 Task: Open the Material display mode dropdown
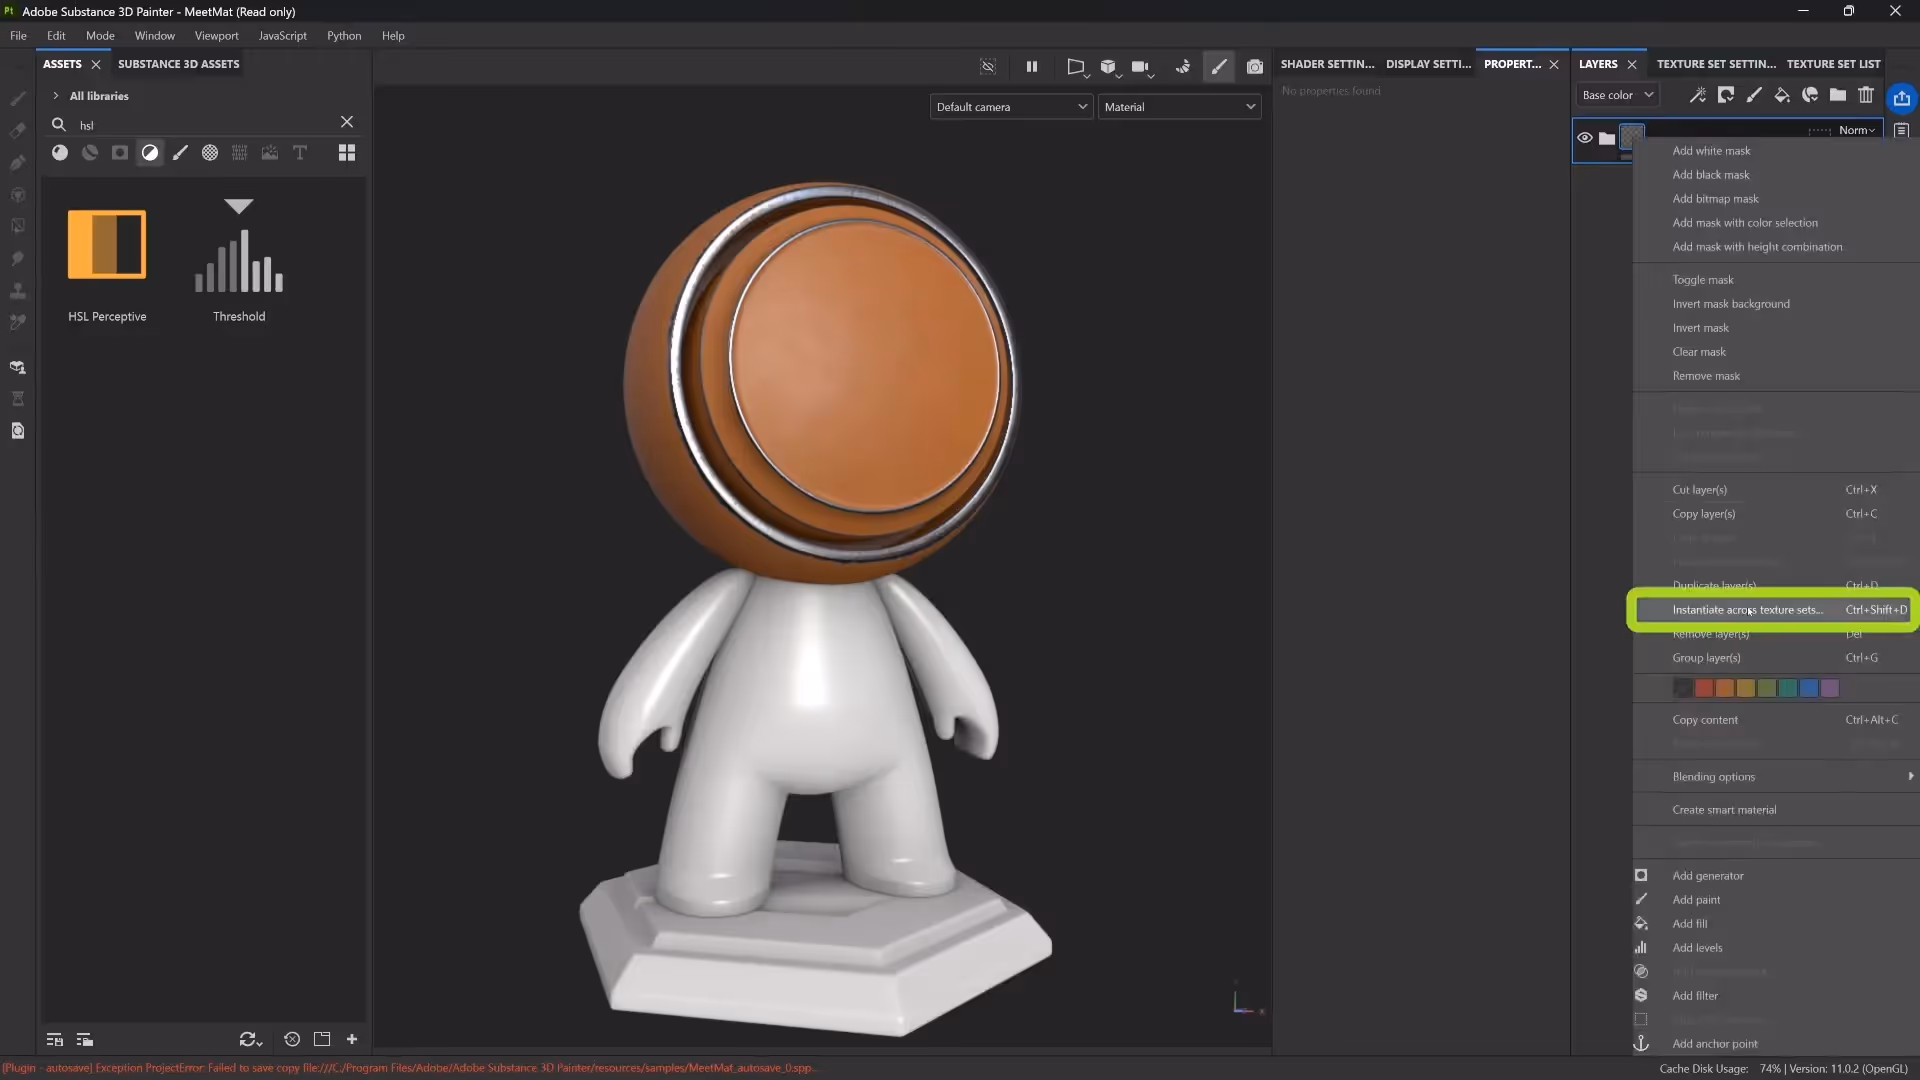tap(1179, 107)
